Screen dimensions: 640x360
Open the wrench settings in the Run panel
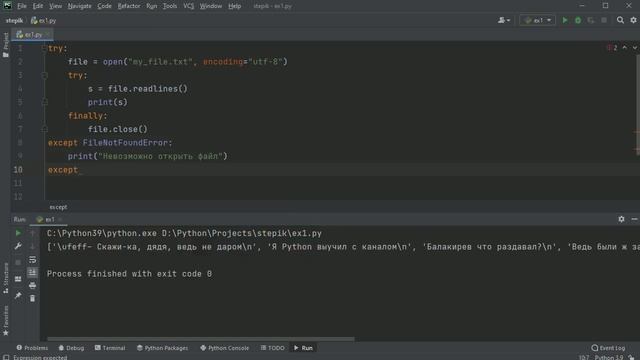tap(18, 246)
